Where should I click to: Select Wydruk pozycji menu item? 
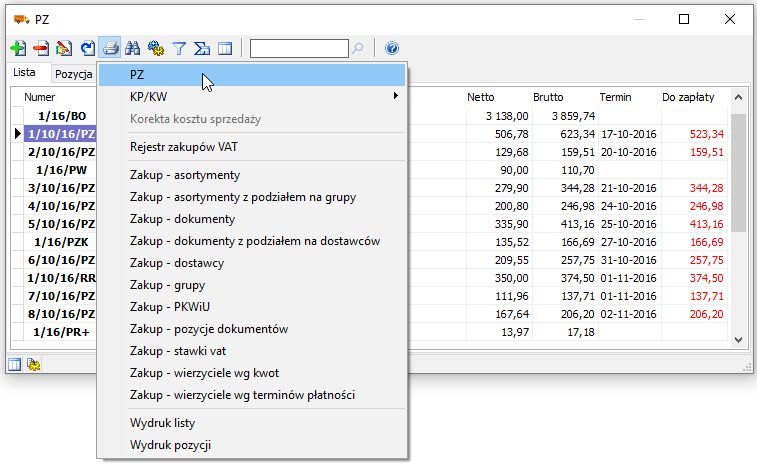coord(252,445)
